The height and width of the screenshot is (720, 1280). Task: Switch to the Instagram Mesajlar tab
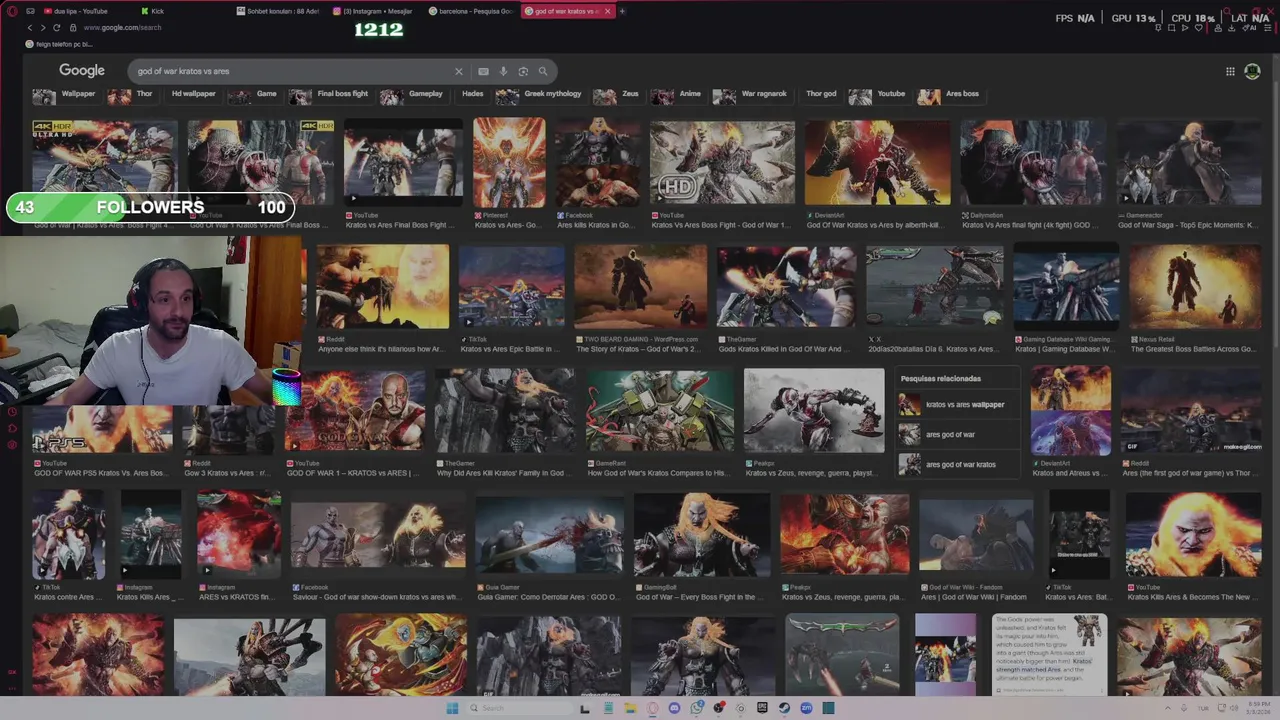coord(374,11)
